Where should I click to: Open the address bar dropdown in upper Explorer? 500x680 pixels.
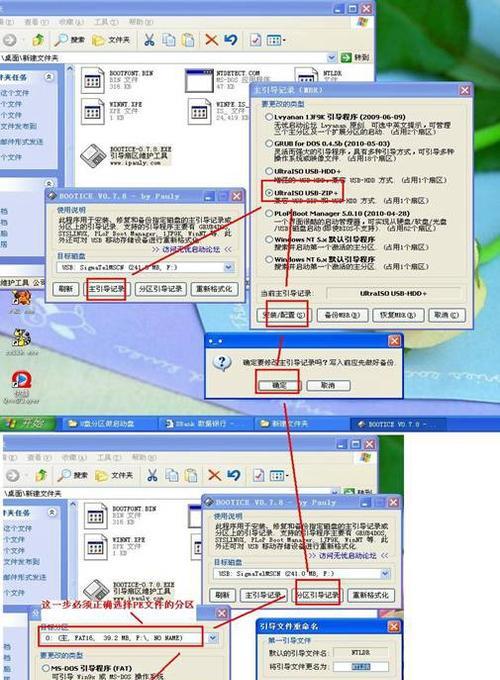point(331,57)
